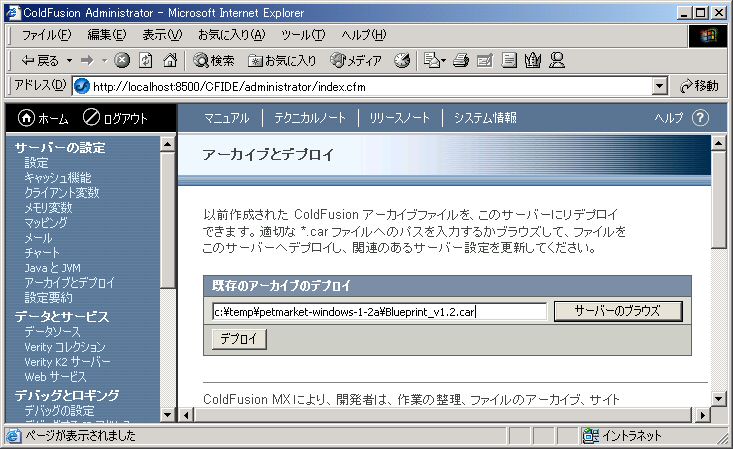
Task: Open the 表示(V) menu
Action: 162,35
